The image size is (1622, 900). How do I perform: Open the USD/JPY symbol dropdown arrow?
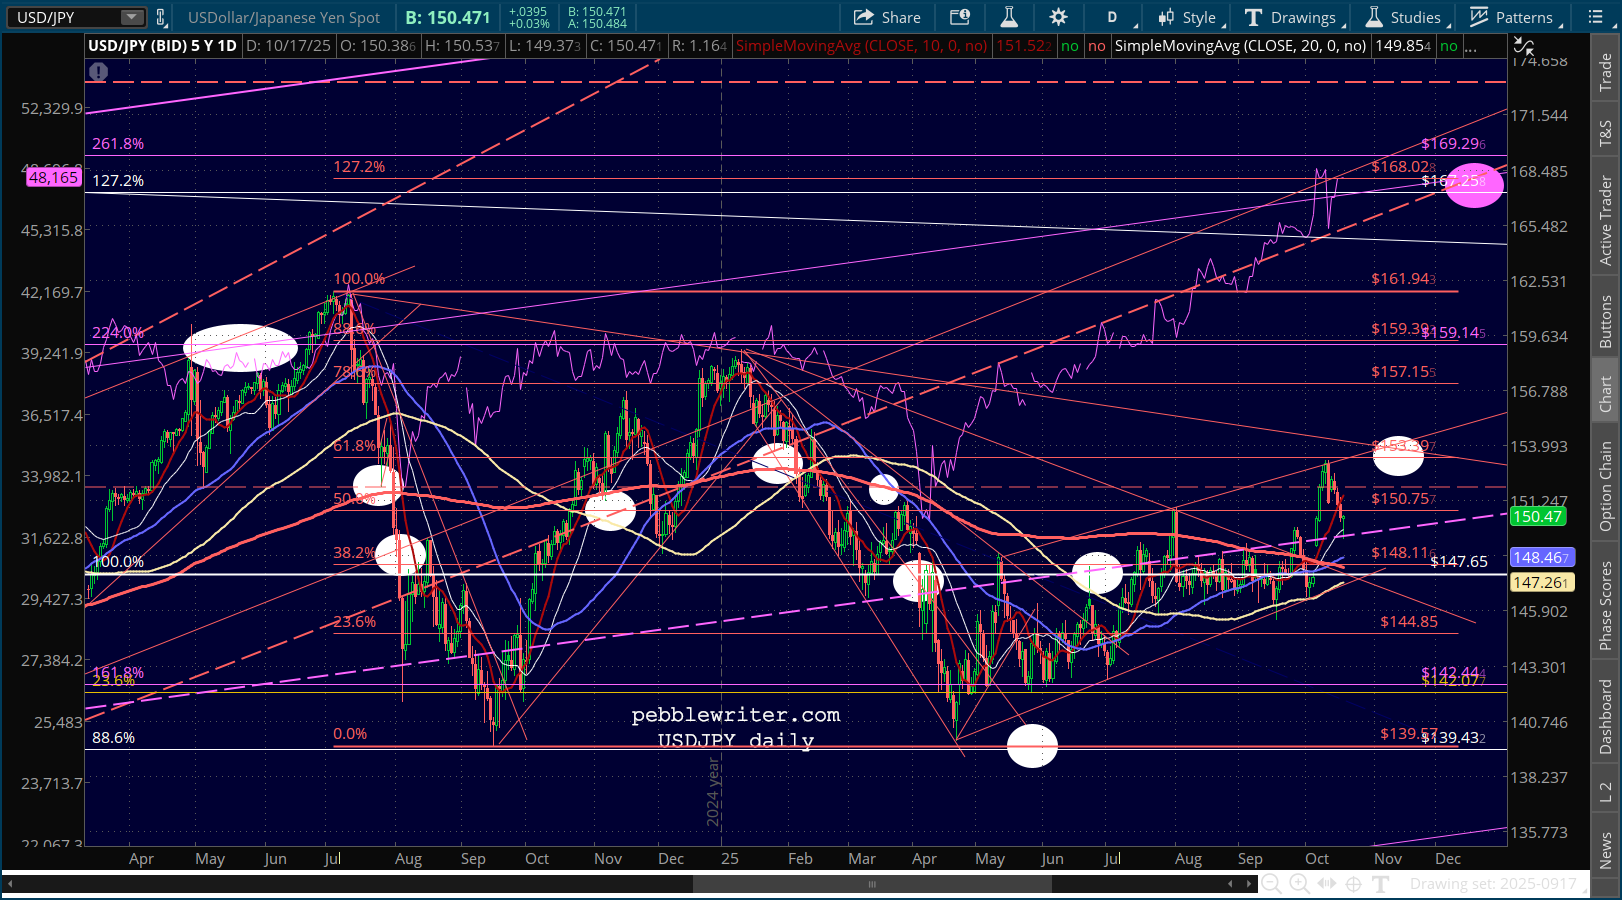(132, 17)
